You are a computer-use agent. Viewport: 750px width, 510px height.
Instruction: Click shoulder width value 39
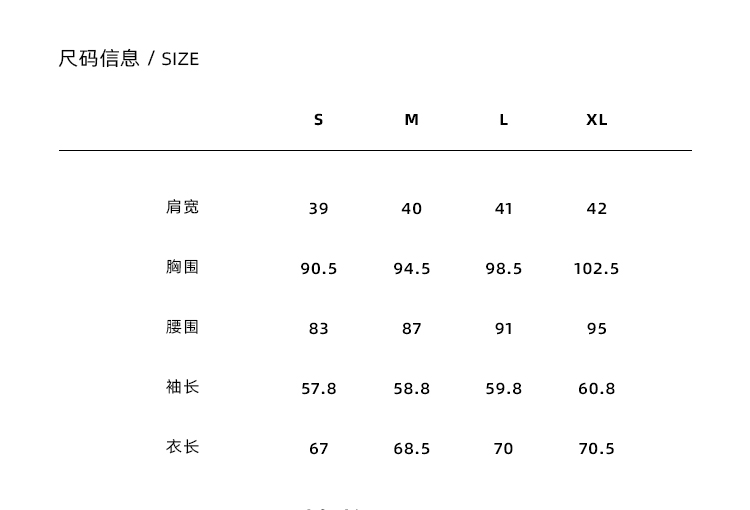point(318,208)
